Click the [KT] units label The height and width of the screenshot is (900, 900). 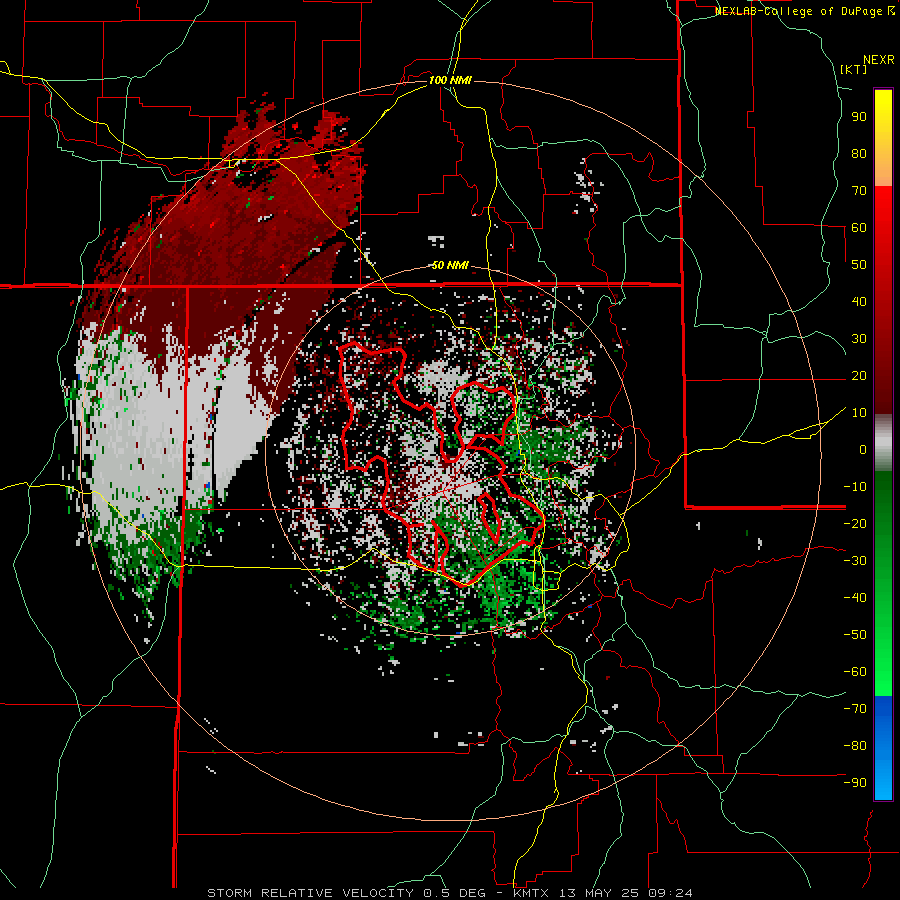(853, 69)
